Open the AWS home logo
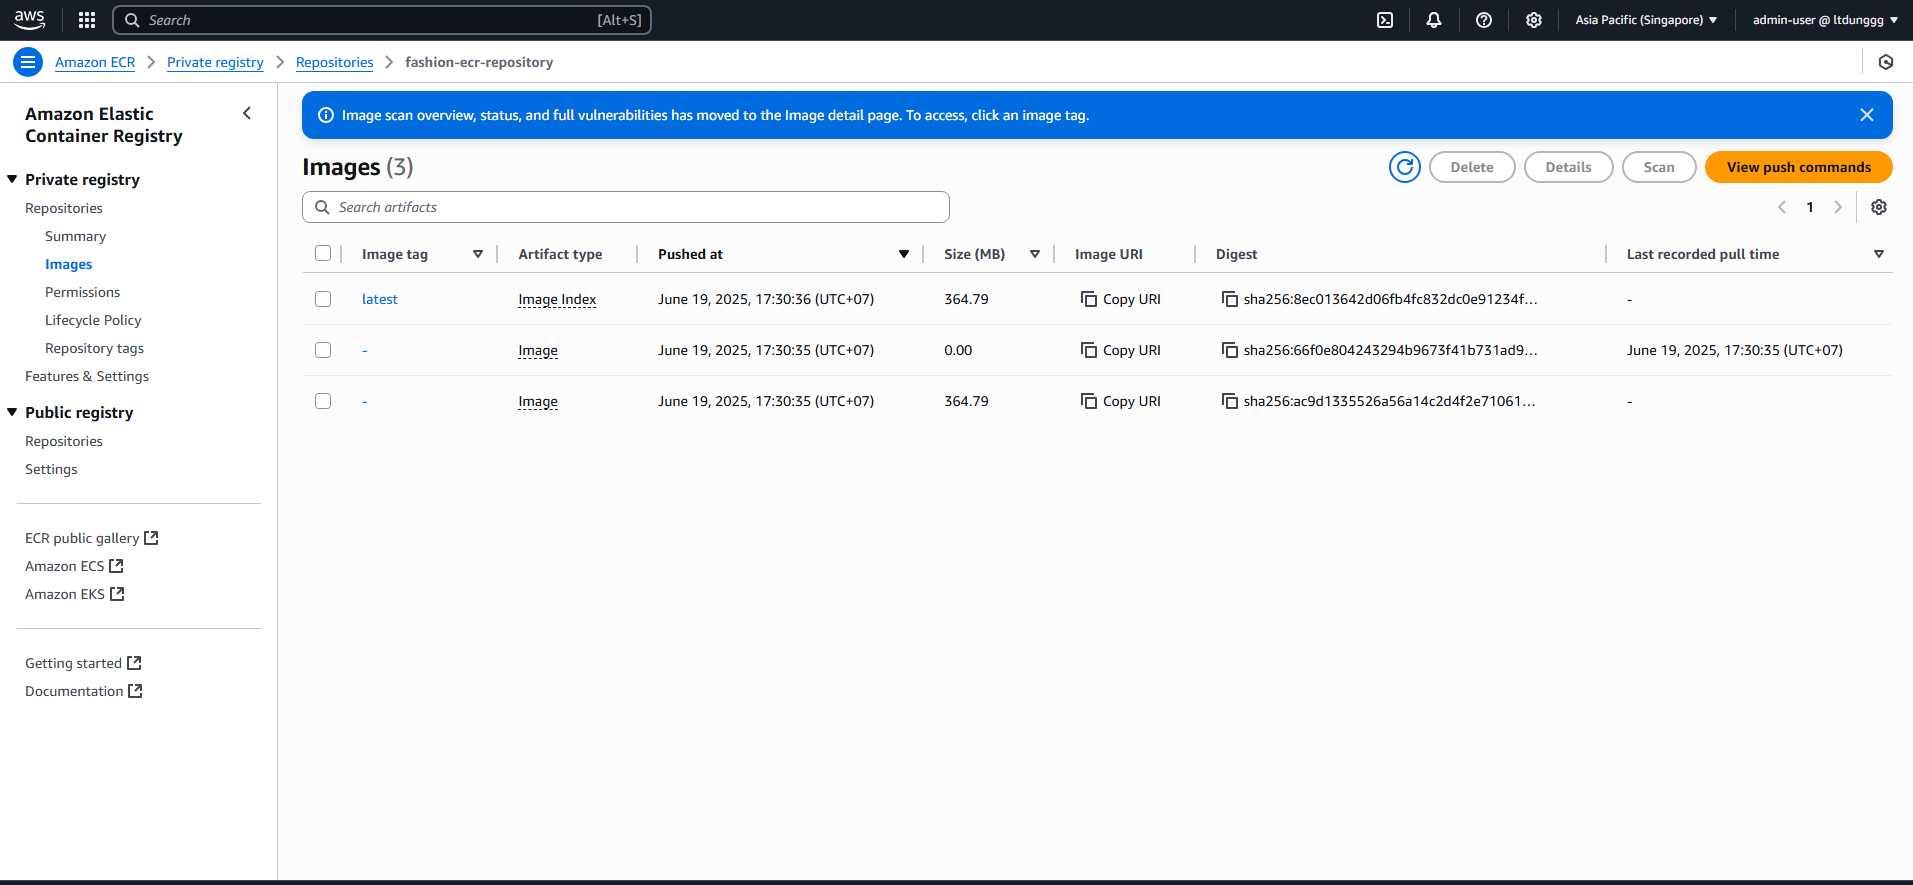This screenshot has height=885, width=1913. pyautogui.click(x=30, y=20)
